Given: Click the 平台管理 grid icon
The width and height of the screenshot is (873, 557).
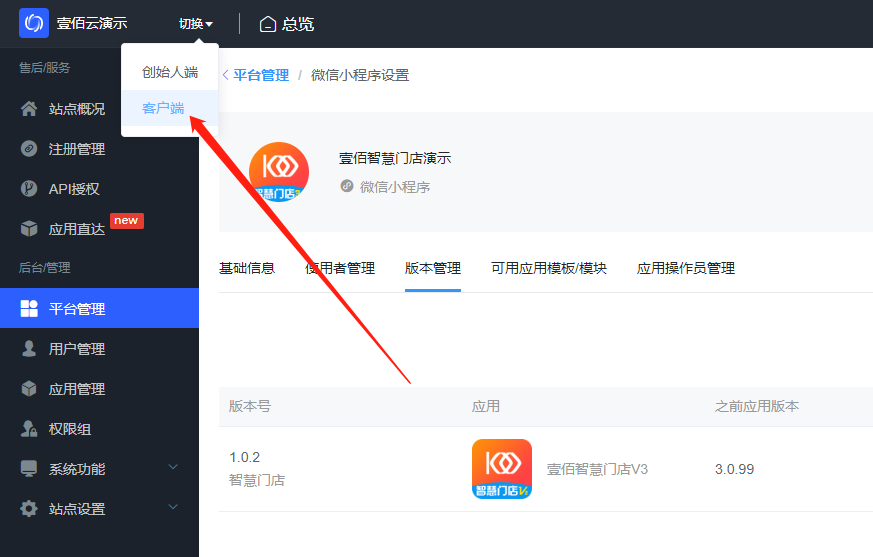Looking at the screenshot, I should tap(29, 308).
